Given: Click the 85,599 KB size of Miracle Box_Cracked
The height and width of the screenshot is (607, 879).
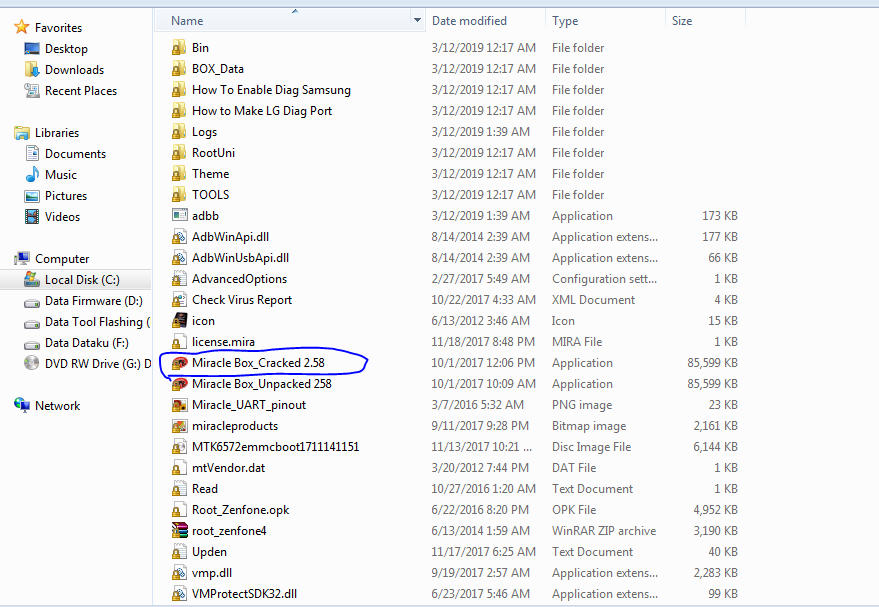Looking at the screenshot, I should pyautogui.click(x=712, y=363).
